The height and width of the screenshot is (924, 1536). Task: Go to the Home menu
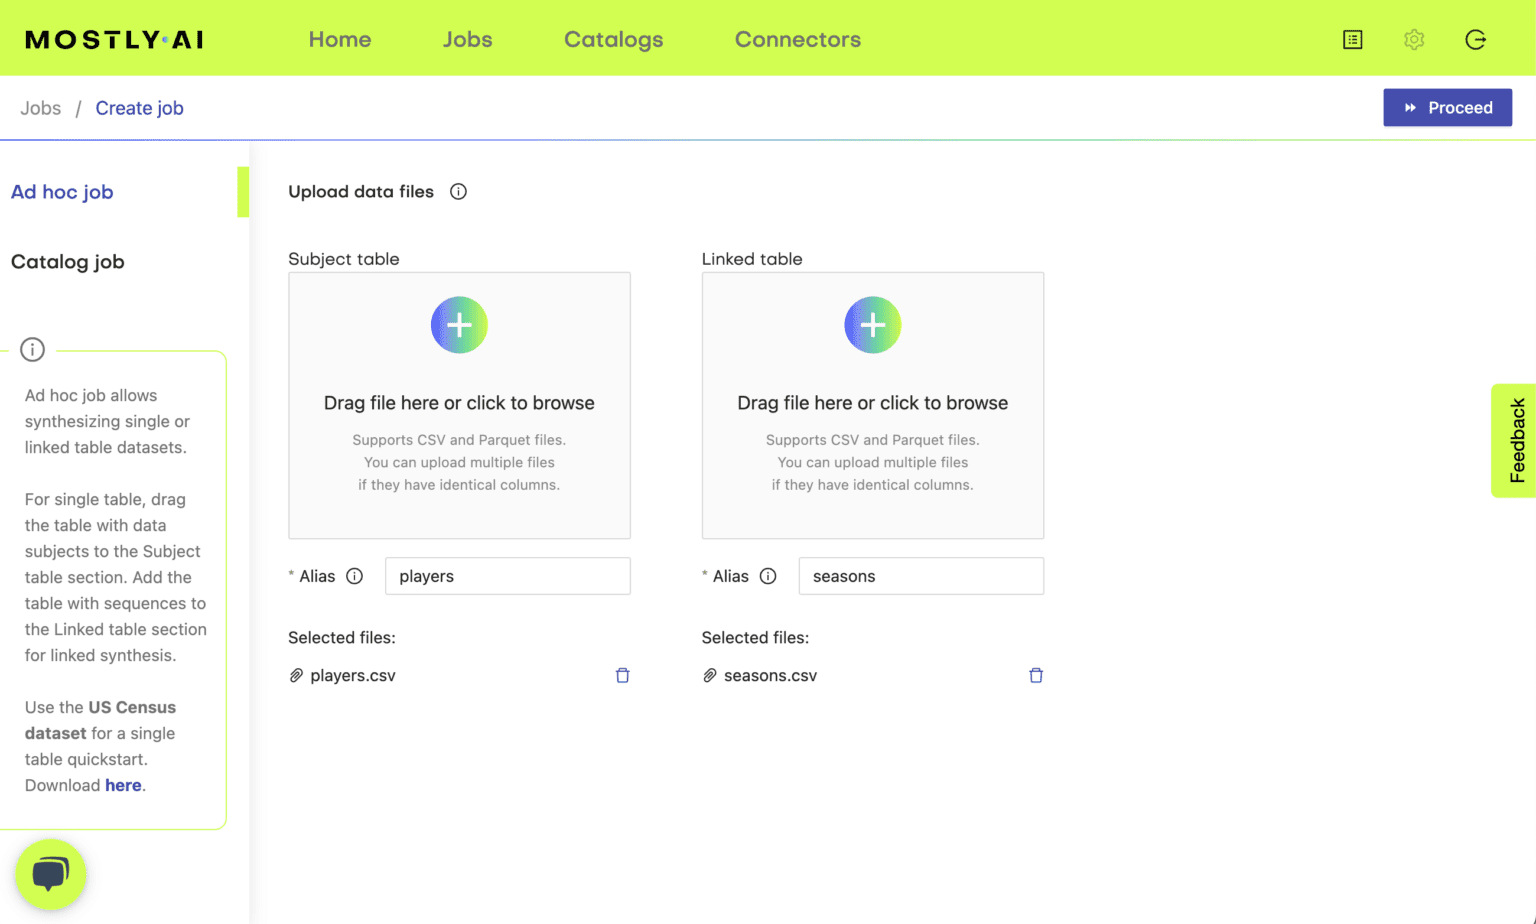340,40
